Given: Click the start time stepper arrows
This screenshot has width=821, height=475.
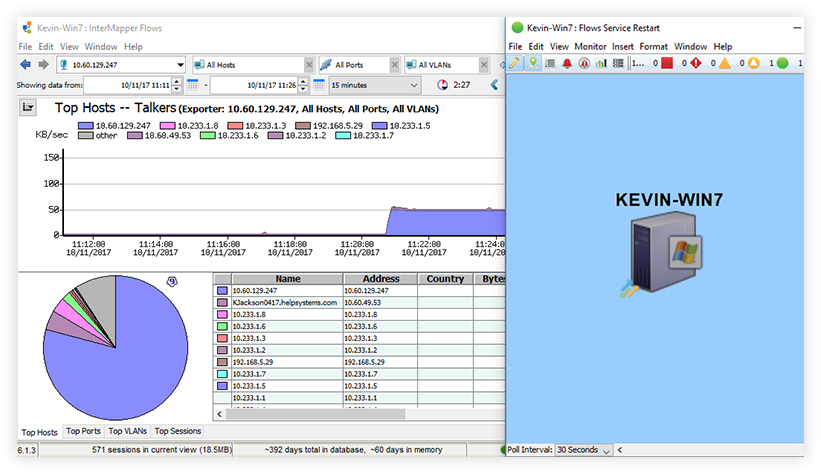Looking at the screenshot, I should click(177, 85).
